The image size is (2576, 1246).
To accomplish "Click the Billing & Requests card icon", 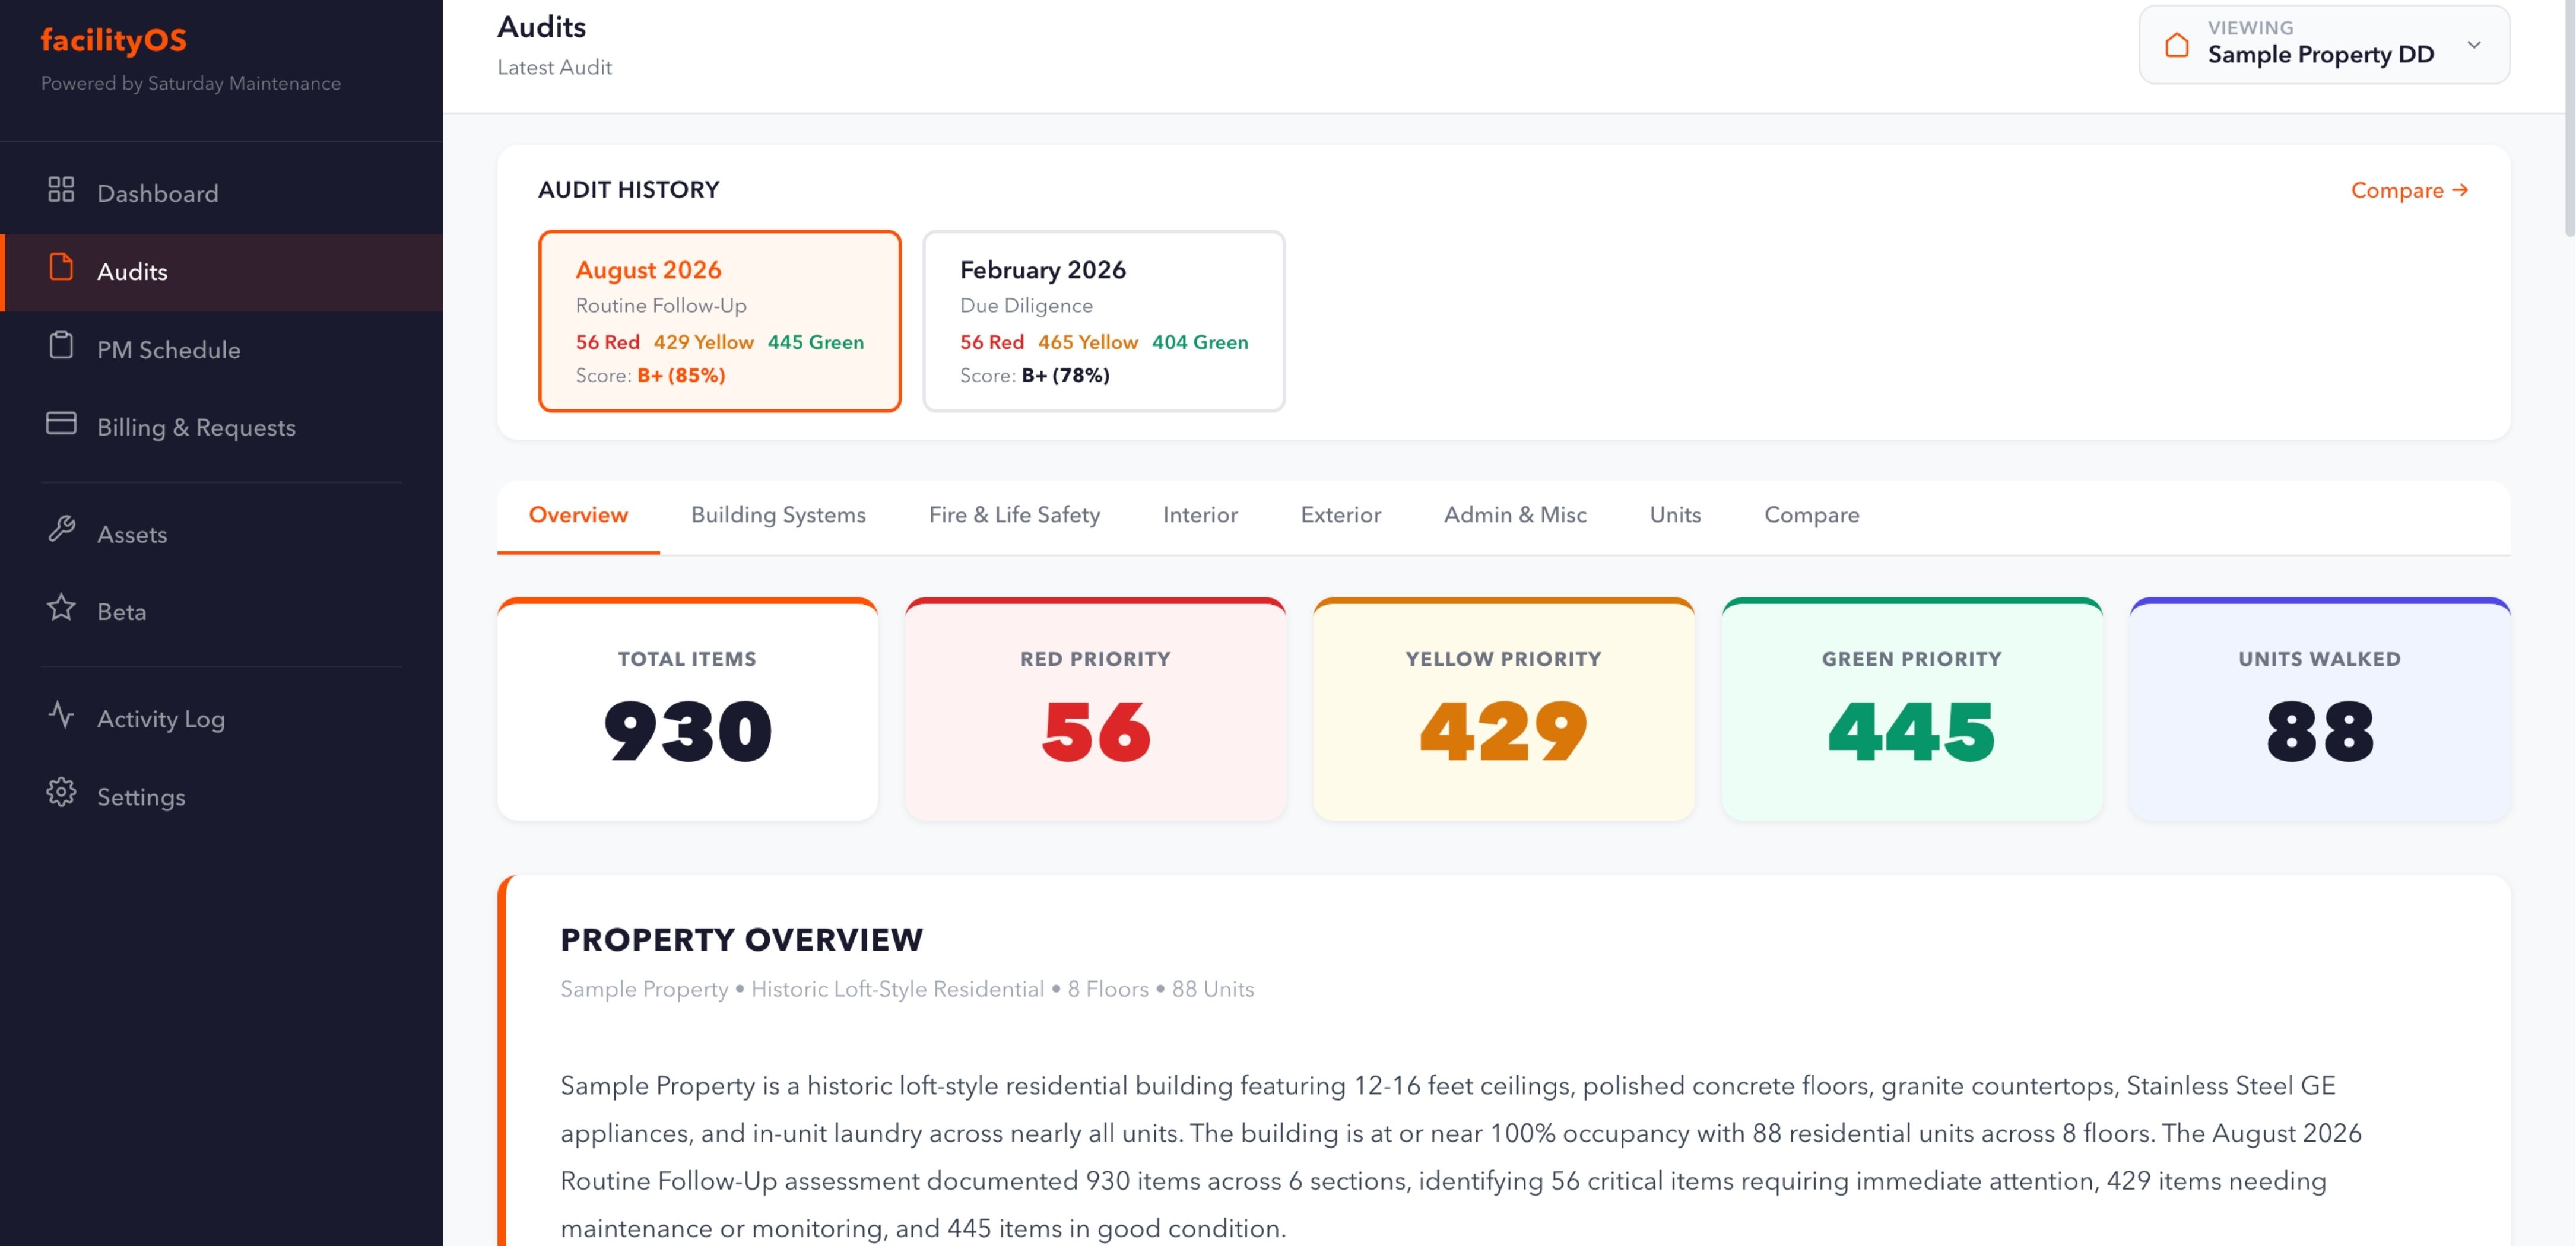I will tap(61, 424).
